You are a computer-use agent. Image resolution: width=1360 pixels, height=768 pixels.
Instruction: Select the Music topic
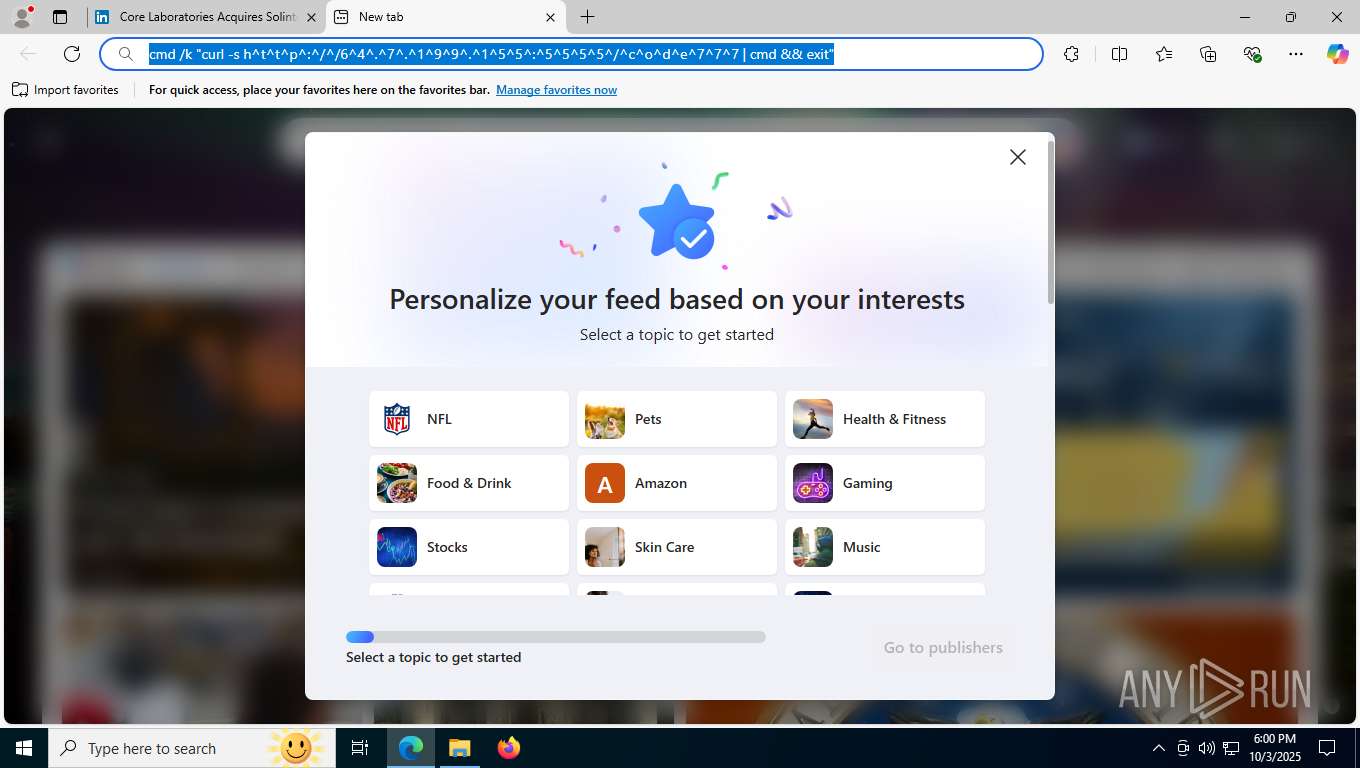pyautogui.click(x=885, y=547)
